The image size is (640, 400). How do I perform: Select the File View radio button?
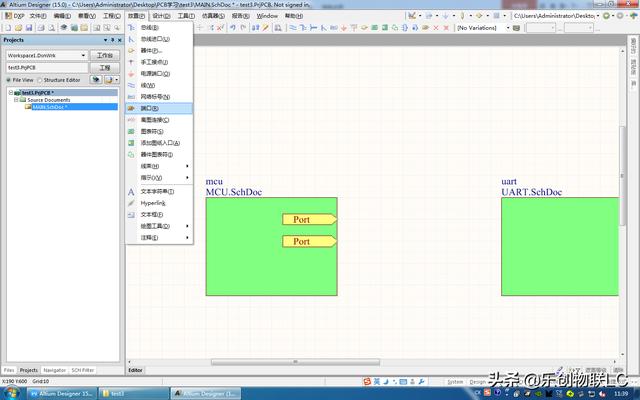pos(9,80)
